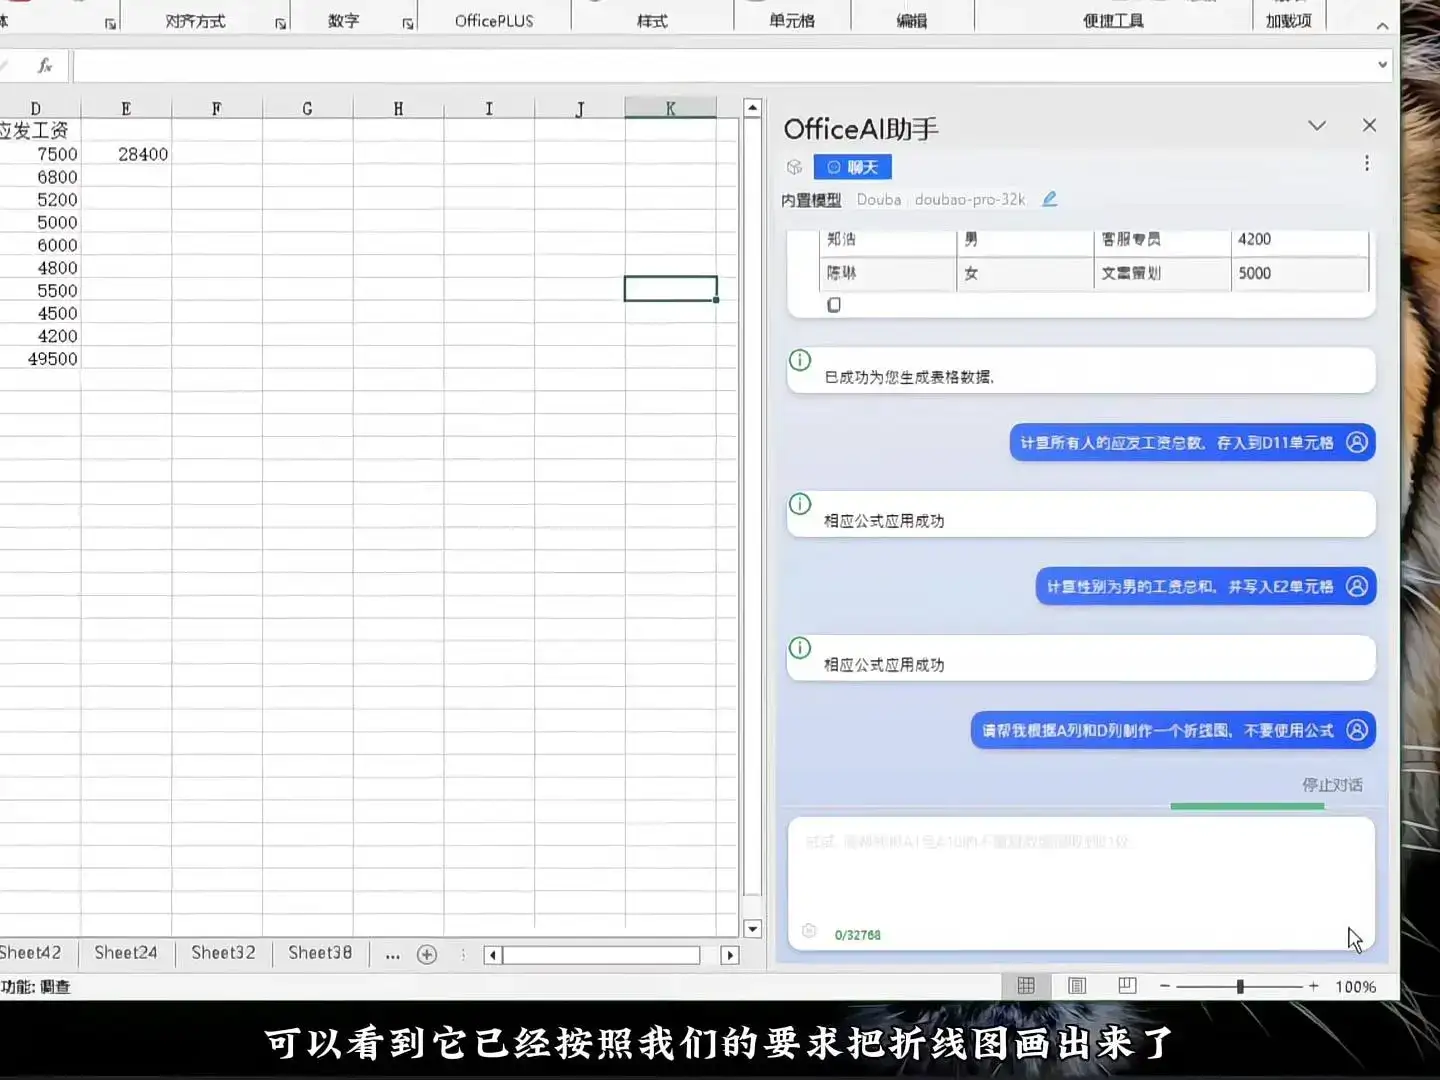Viewport: 1440px width, 1080px height.
Task: Open the 数字 dialog launcher arrow
Action: click(x=408, y=22)
